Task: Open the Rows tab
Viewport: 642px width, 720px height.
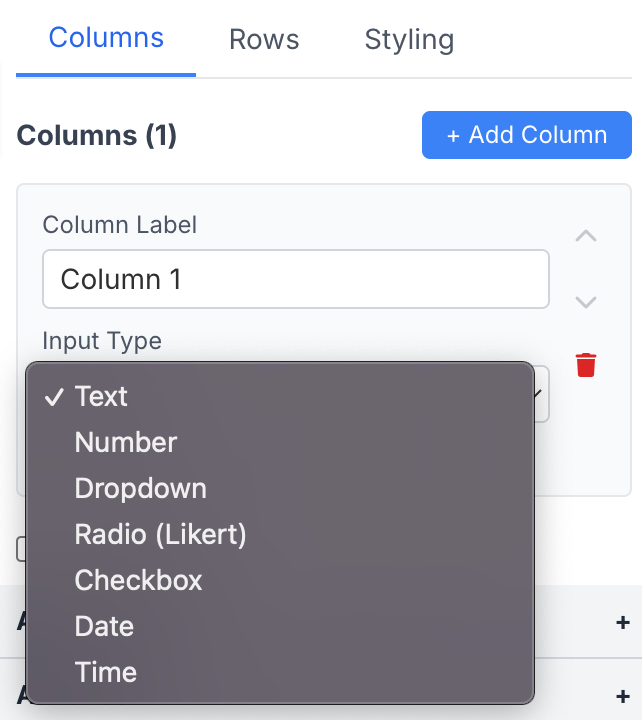Action: pos(264,40)
